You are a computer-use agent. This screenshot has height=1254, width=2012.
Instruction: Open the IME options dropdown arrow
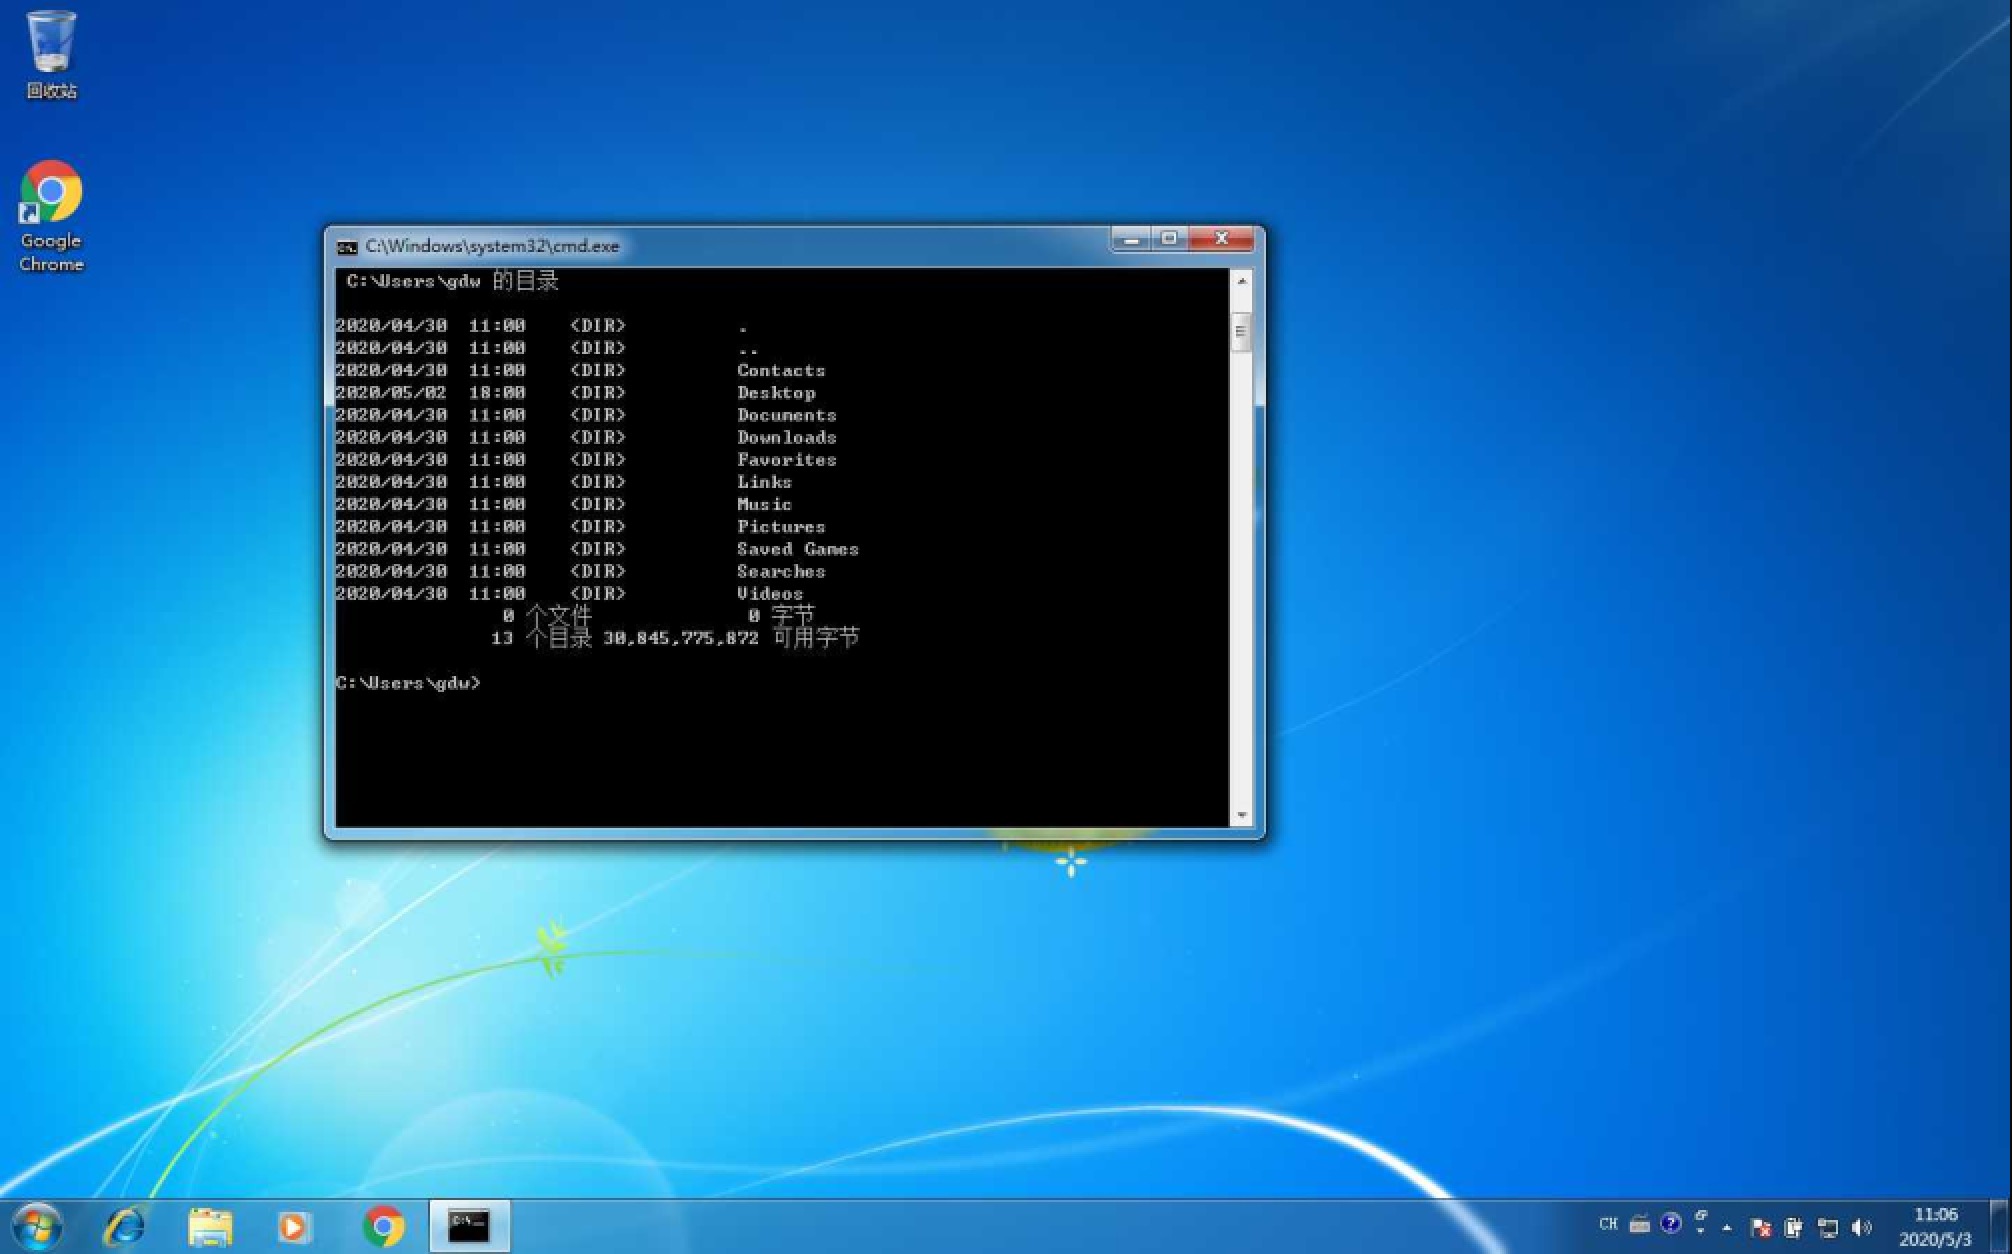click(1701, 1224)
